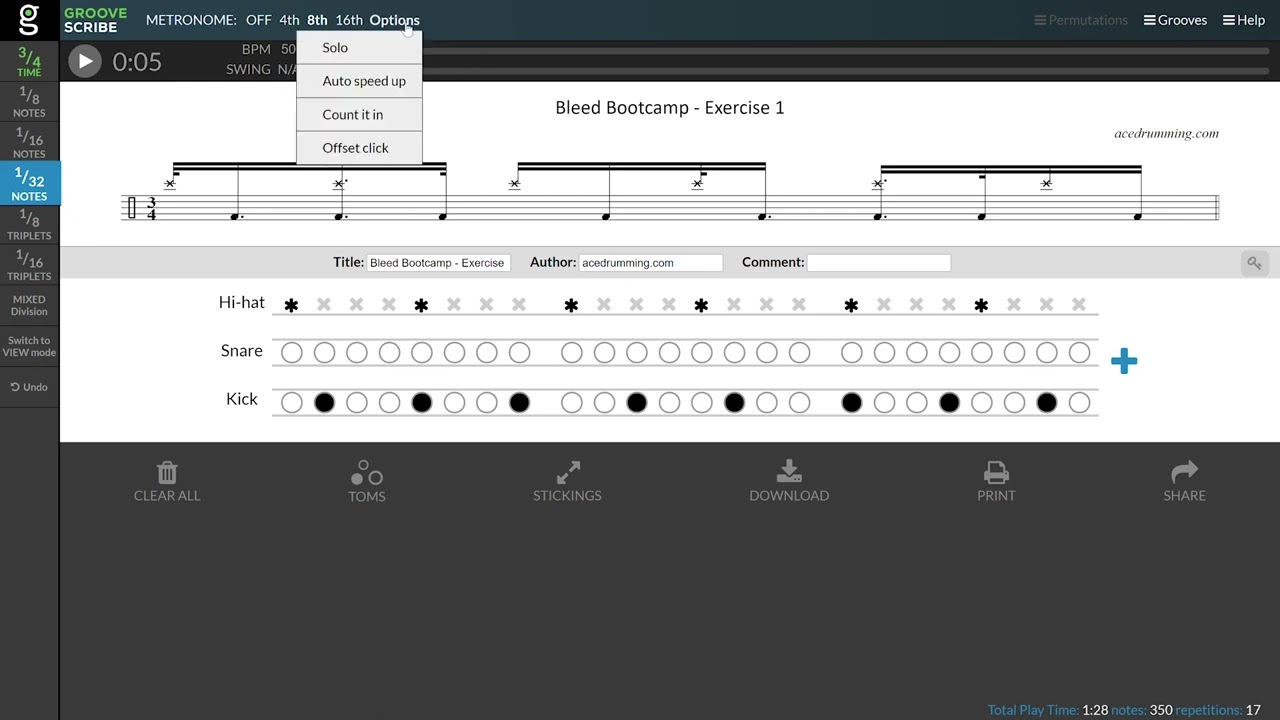The image size is (1280, 720).
Task: Toggle first Hi-hat note in measure two
Action: point(571,305)
